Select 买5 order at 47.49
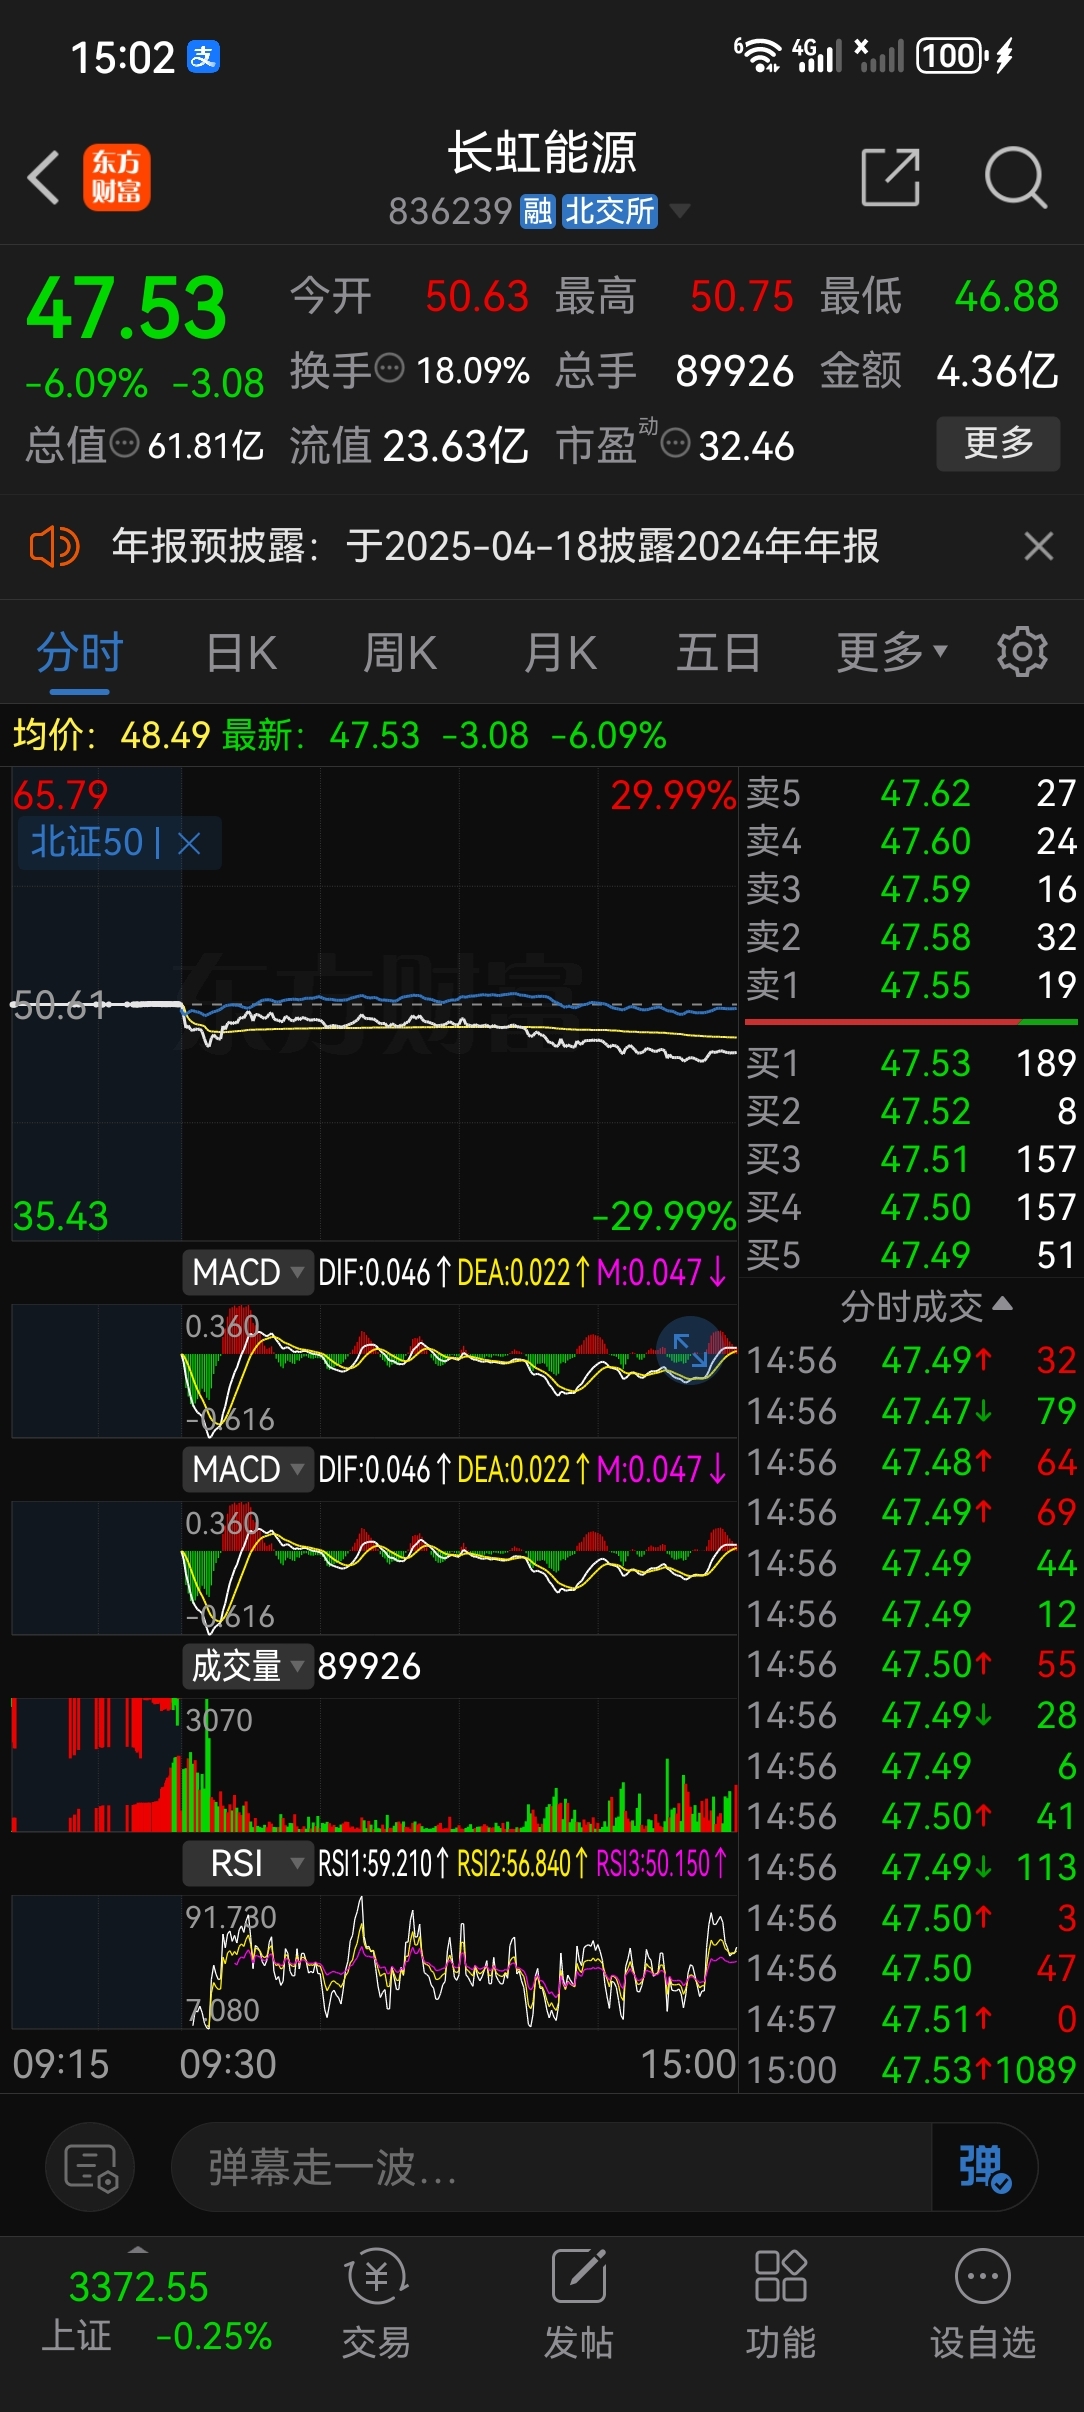 pyautogui.click(x=911, y=1255)
